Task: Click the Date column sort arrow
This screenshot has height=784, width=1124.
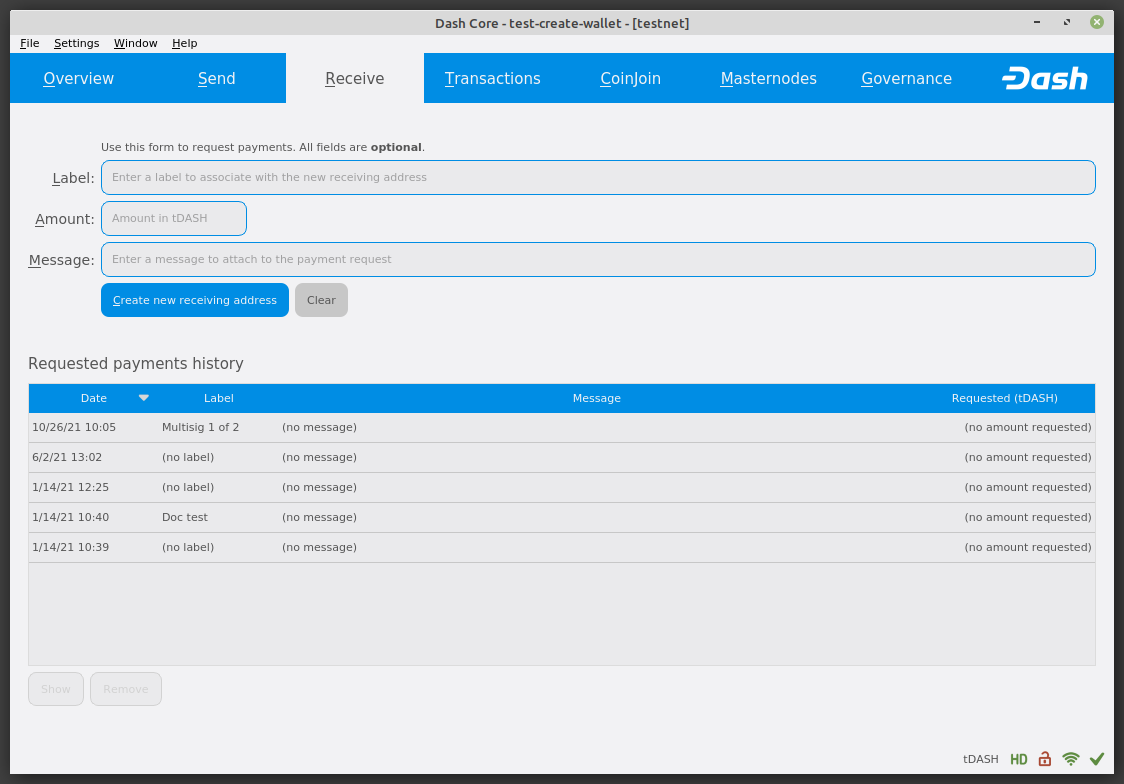Action: click(144, 398)
